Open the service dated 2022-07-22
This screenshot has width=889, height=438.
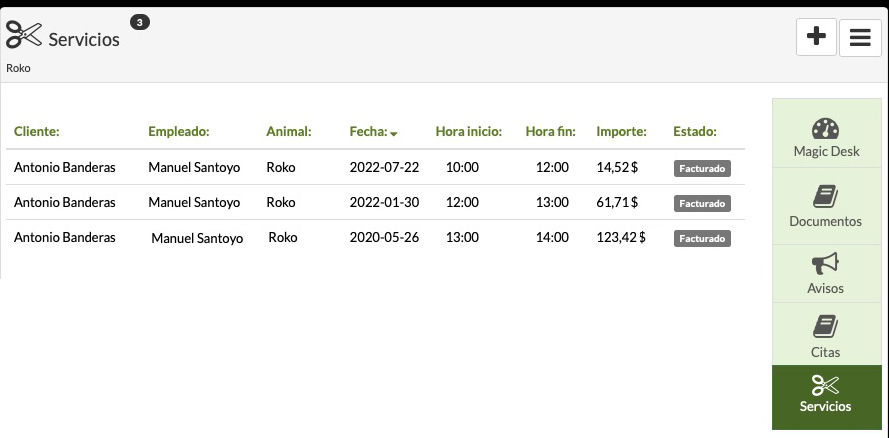point(384,167)
